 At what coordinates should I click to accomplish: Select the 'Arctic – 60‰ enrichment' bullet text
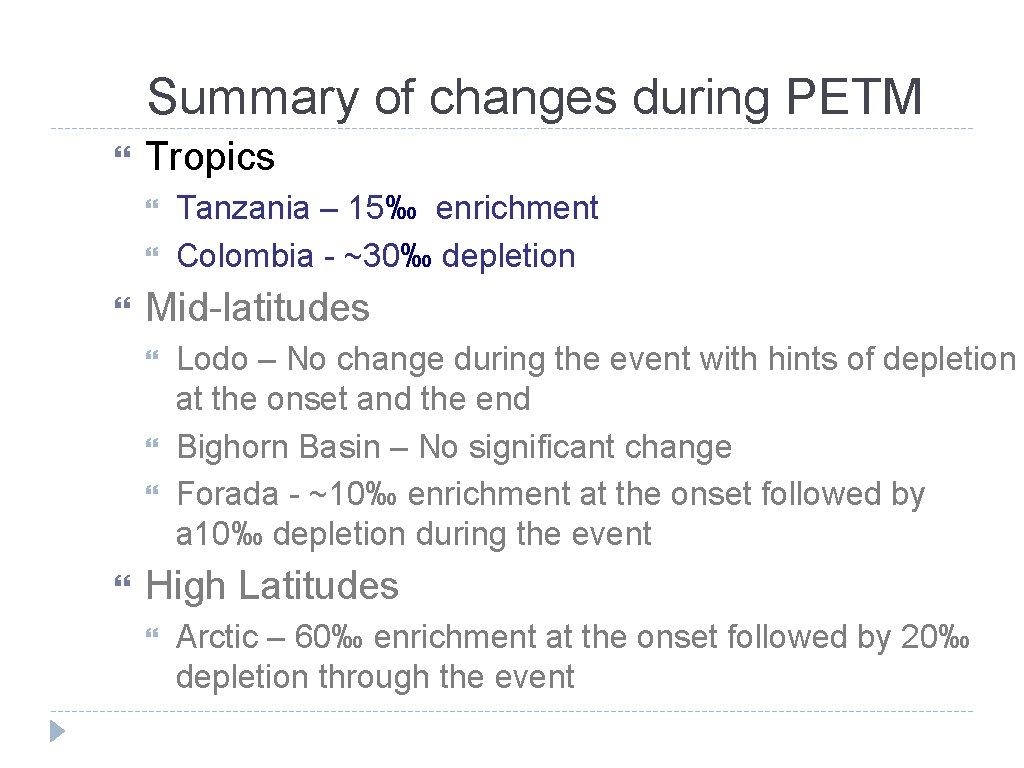[x=572, y=656]
